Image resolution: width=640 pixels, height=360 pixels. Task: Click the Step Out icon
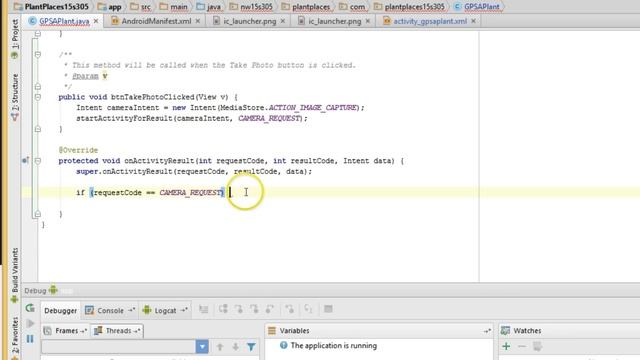[270, 309]
